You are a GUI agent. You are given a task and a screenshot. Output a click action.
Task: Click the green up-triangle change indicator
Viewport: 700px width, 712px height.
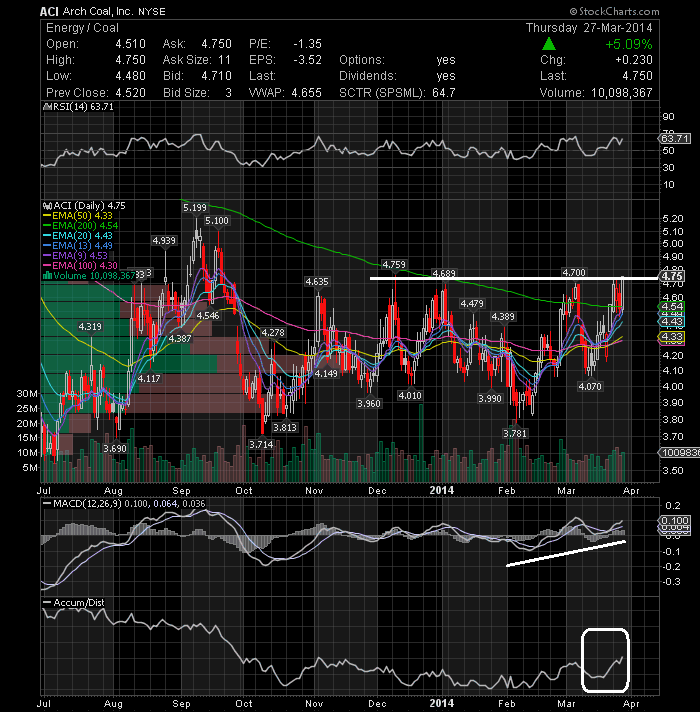pyautogui.click(x=549, y=44)
